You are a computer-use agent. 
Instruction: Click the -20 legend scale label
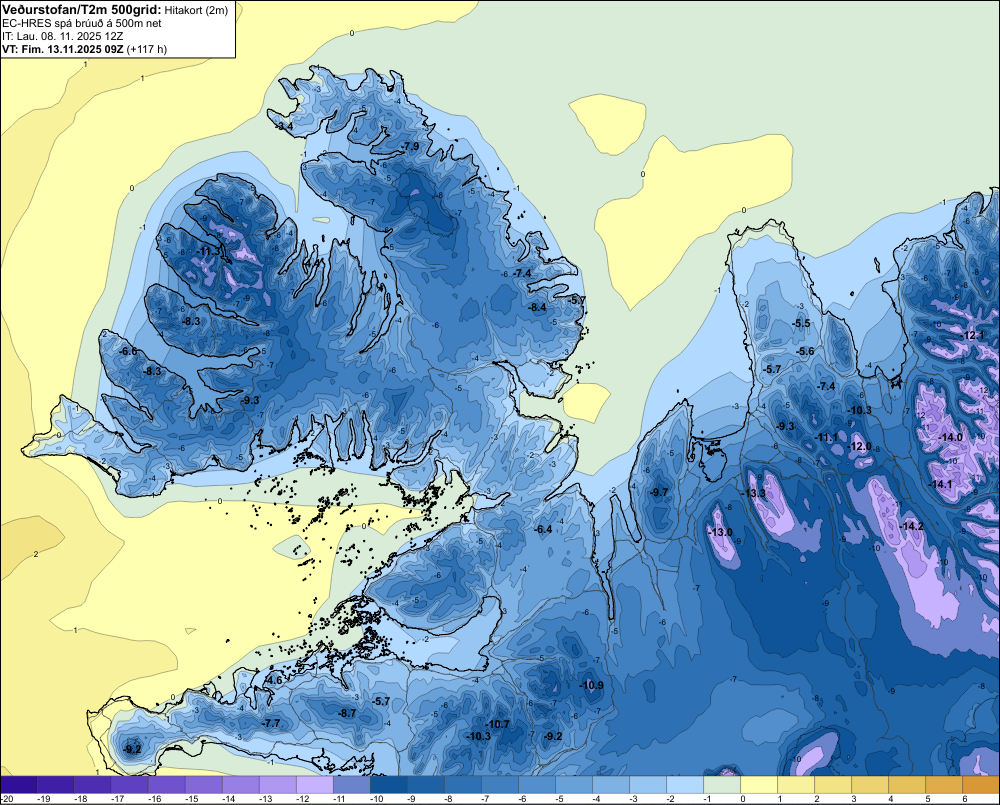pos(8,799)
